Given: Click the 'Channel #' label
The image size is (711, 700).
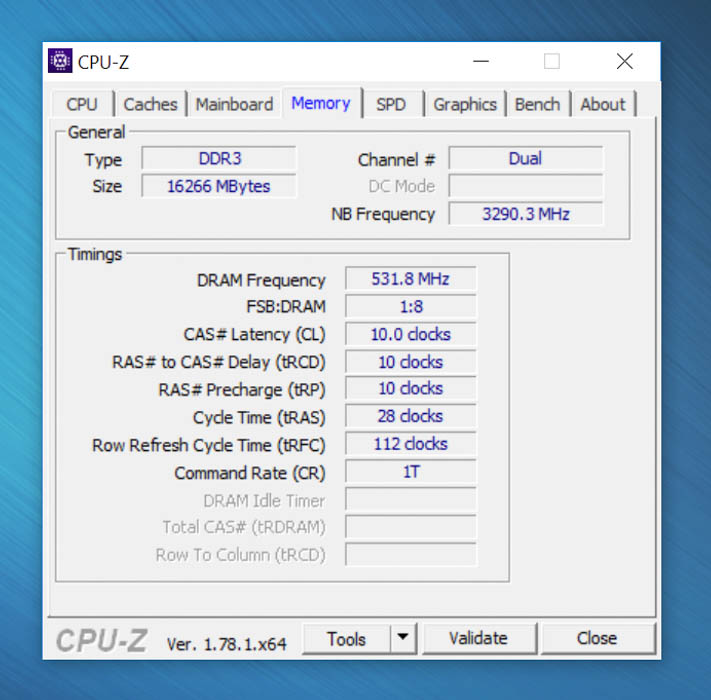Looking at the screenshot, I should pyautogui.click(x=396, y=160).
